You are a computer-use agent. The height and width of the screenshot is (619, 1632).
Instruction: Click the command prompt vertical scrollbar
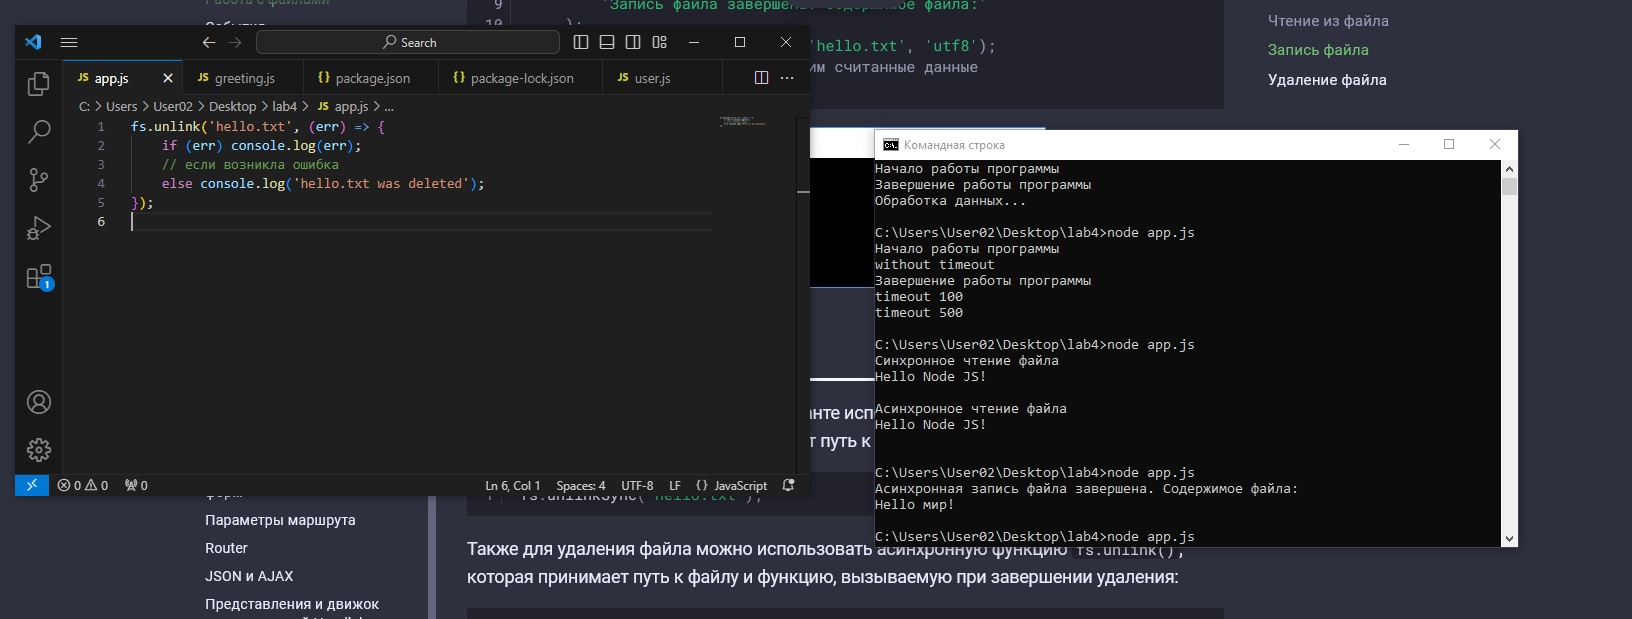coord(1509,350)
